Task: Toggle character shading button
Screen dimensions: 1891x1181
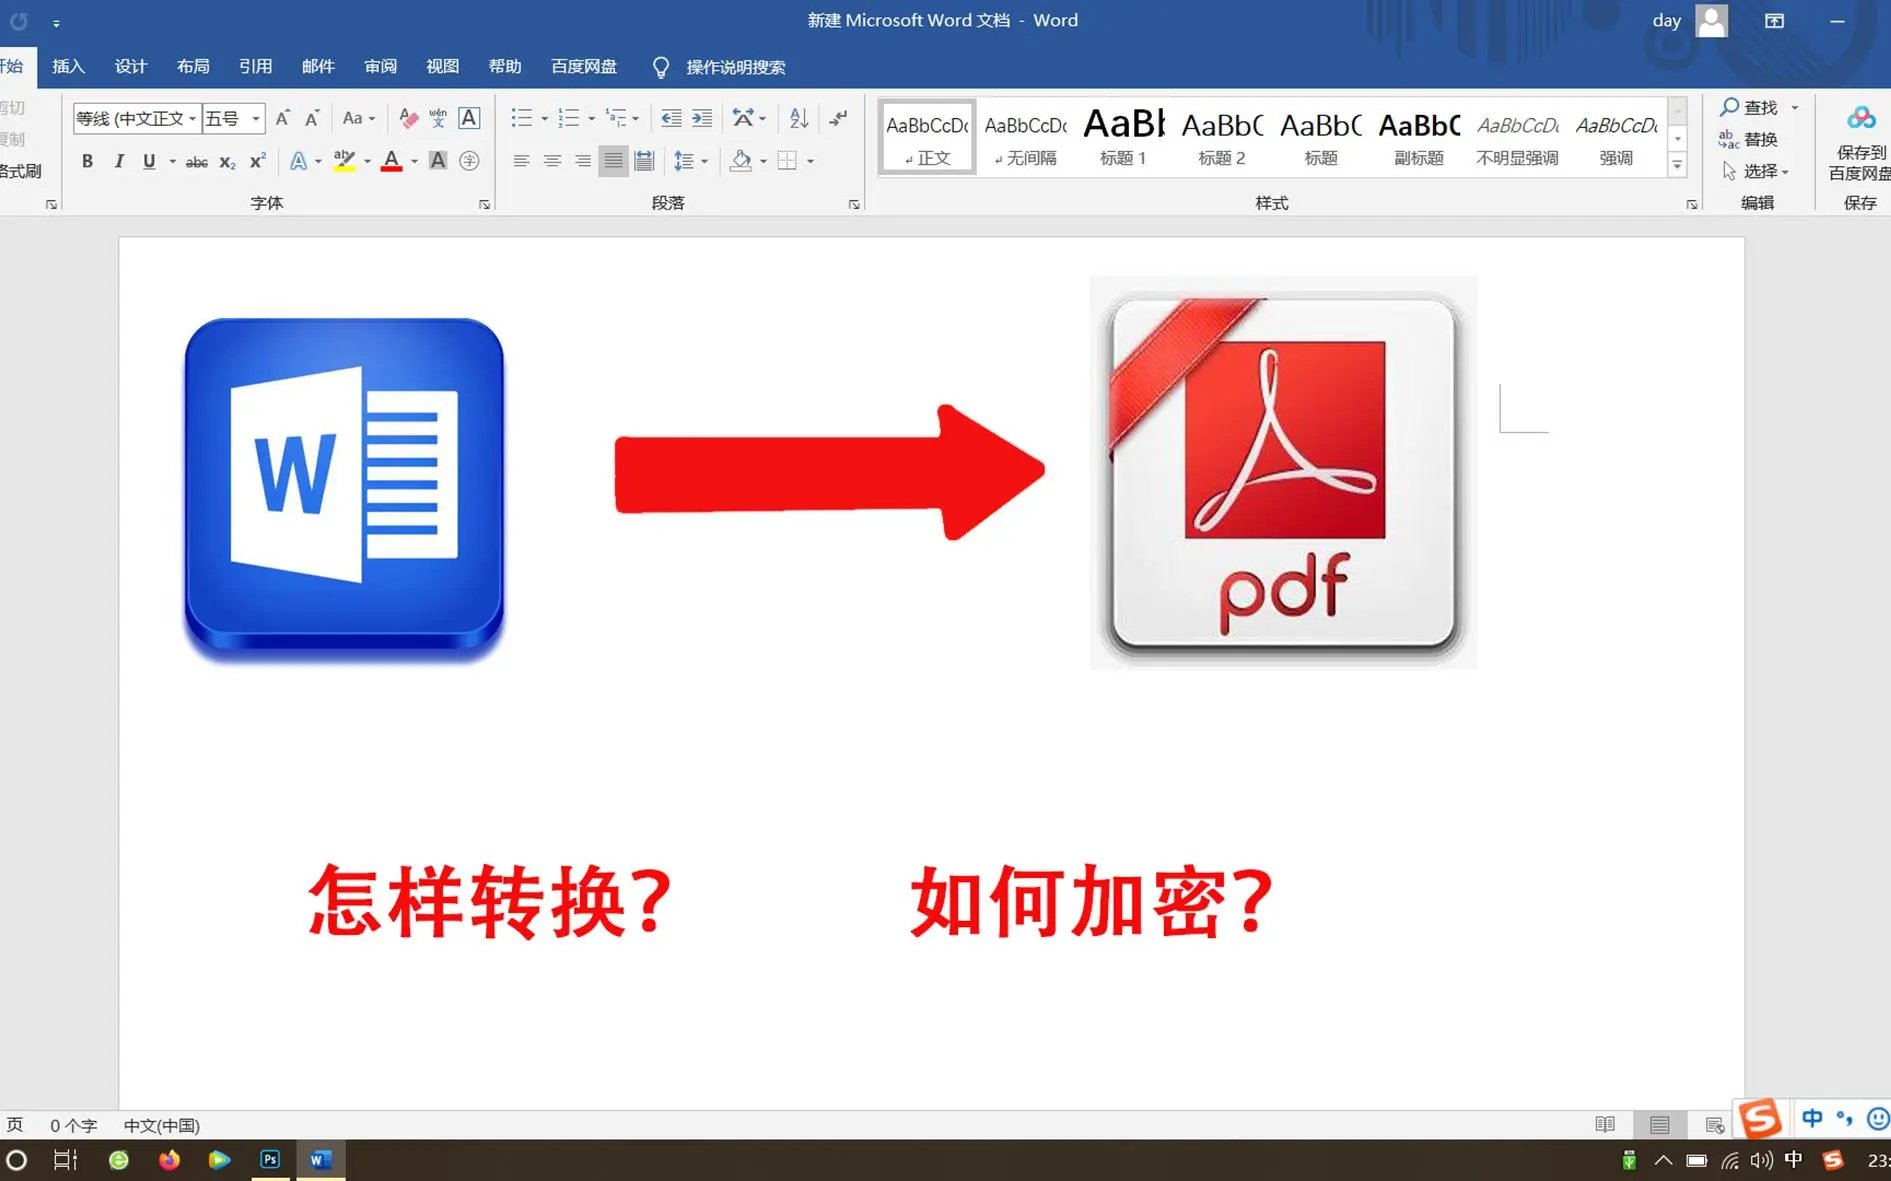Action: point(437,161)
